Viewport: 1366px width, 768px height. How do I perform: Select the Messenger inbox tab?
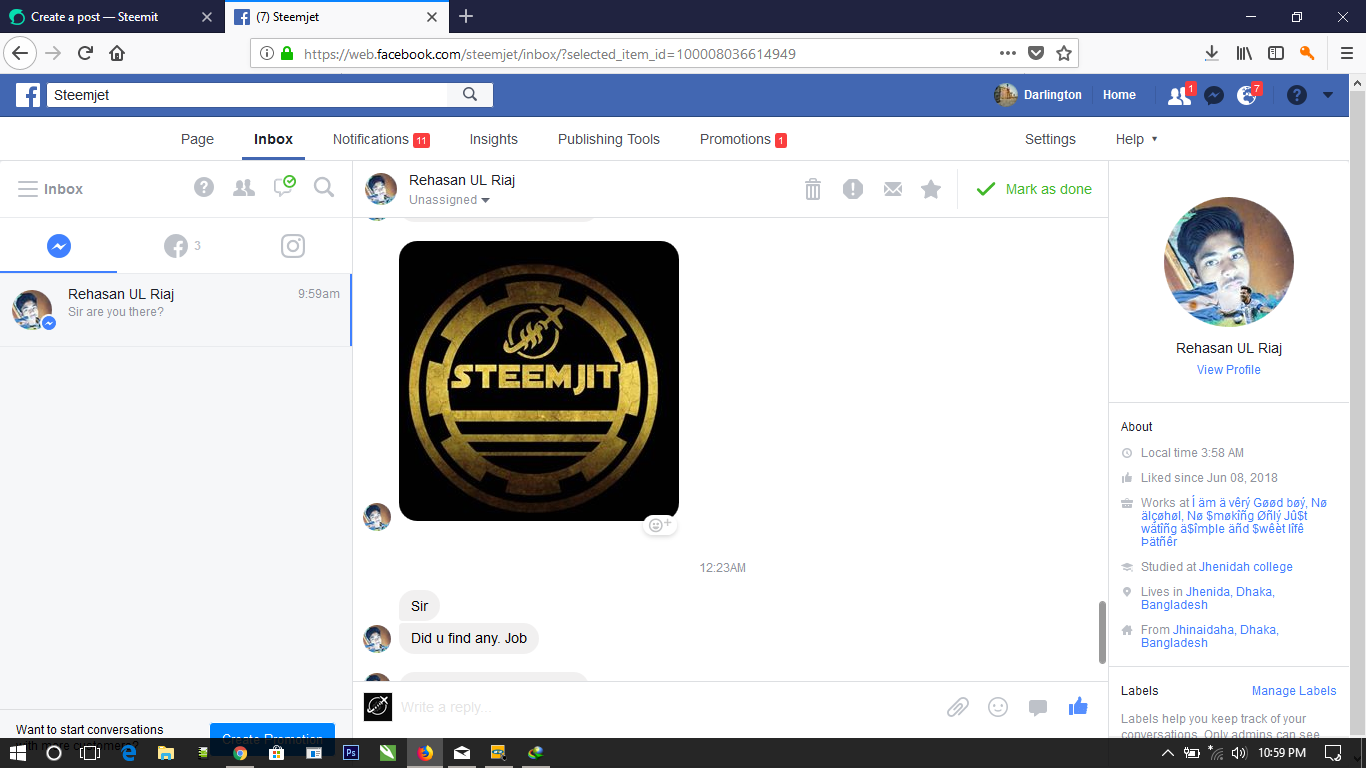click(x=59, y=246)
